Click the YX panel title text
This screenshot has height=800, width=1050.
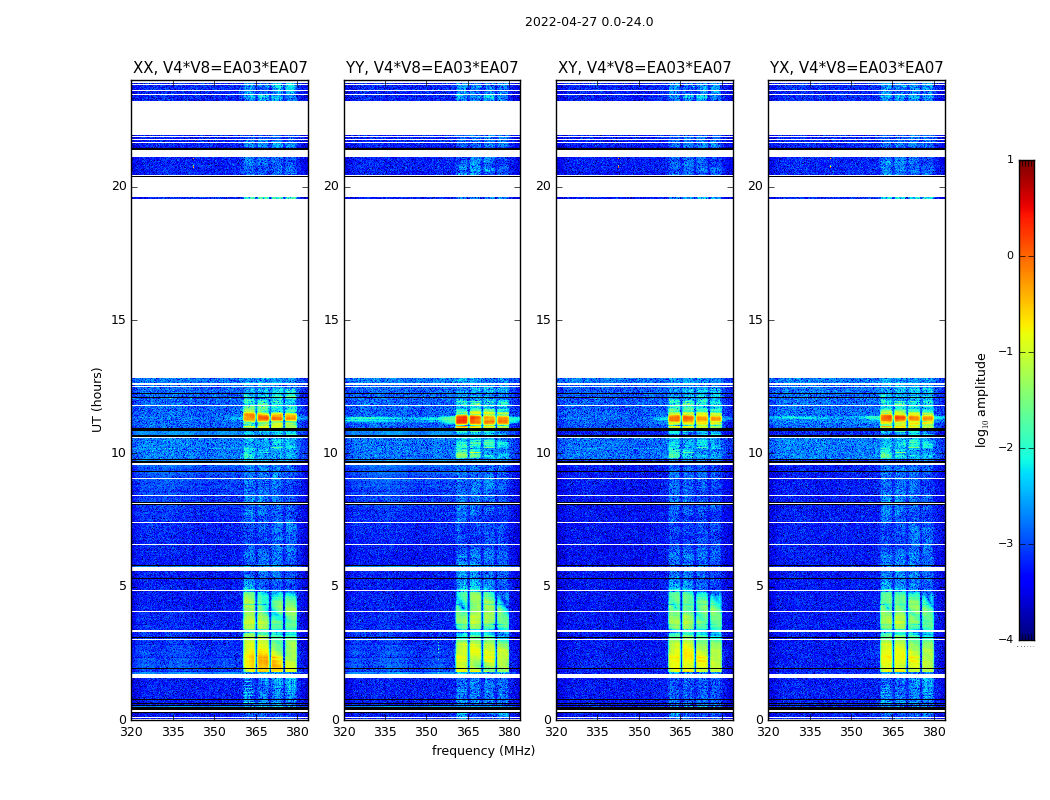click(x=856, y=68)
